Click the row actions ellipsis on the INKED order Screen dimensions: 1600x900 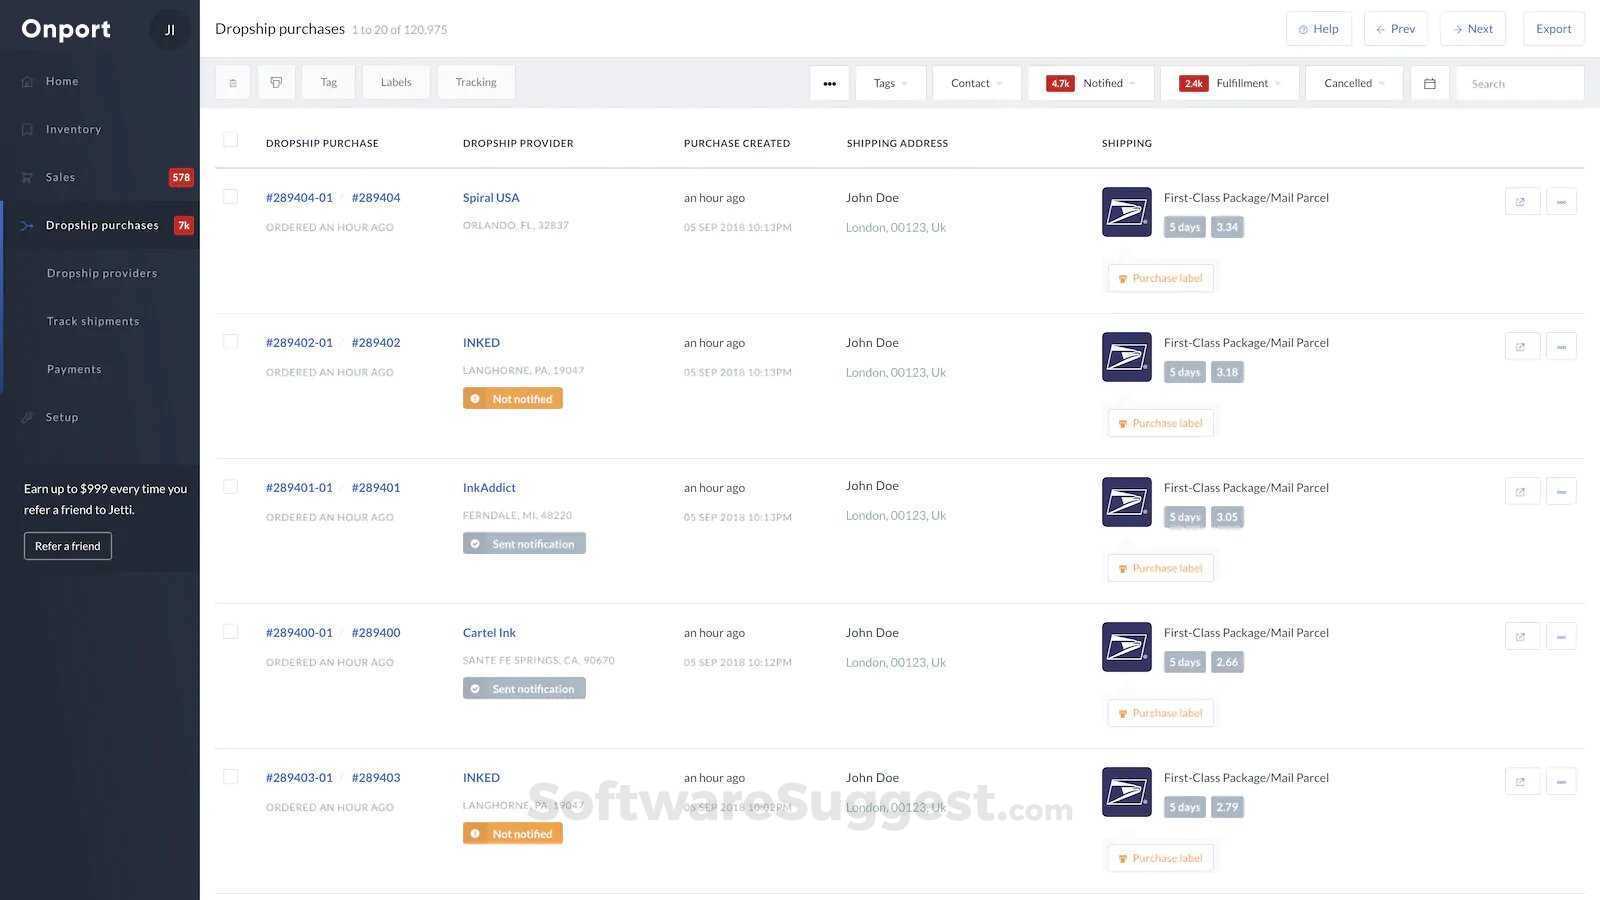point(1561,345)
